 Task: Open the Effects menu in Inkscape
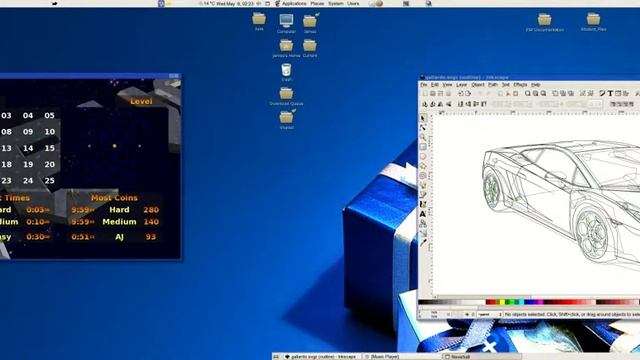pos(520,85)
